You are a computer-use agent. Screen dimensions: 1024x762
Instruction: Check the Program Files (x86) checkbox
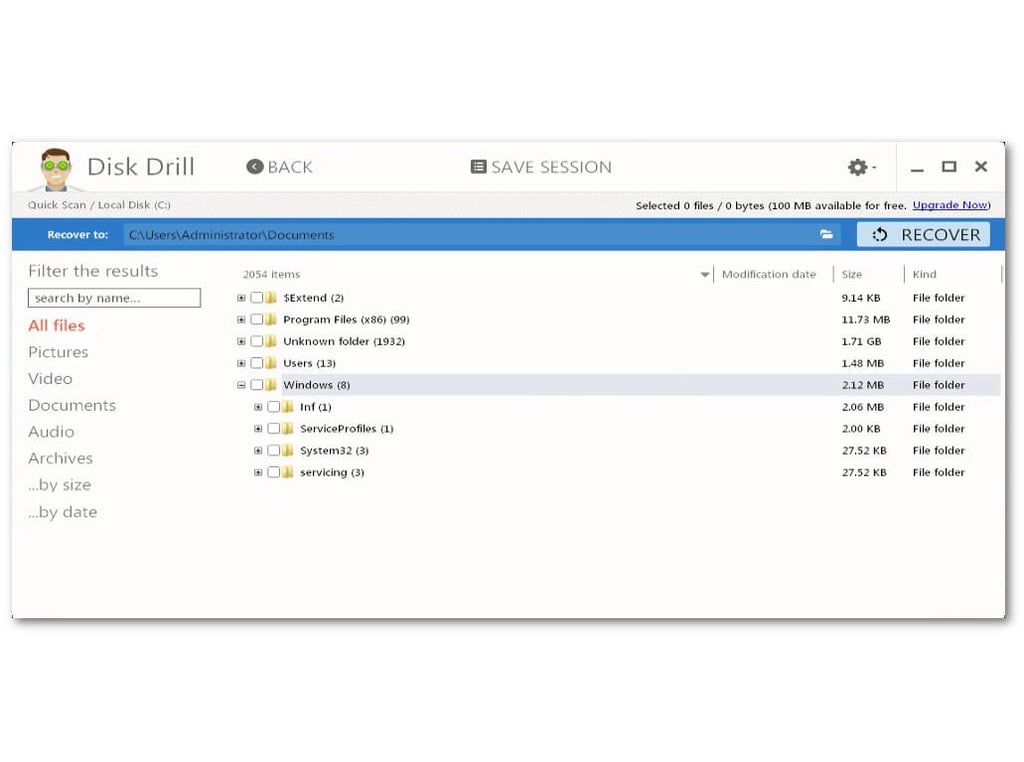(x=257, y=319)
